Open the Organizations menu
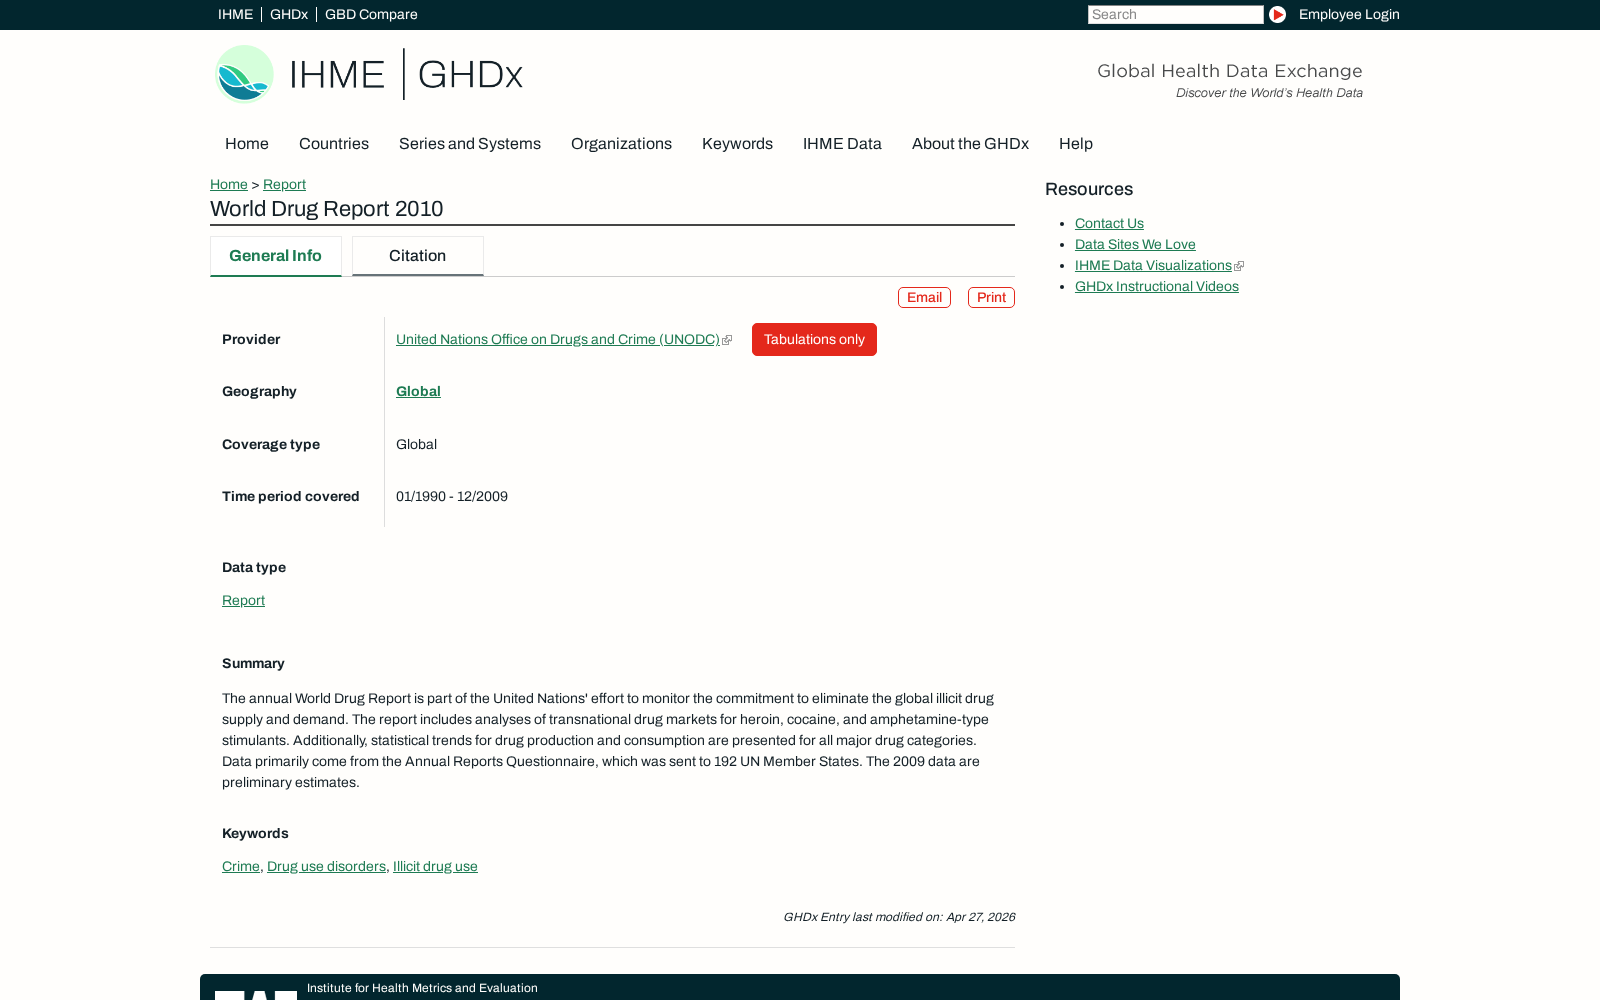 (x=621, y=144)
